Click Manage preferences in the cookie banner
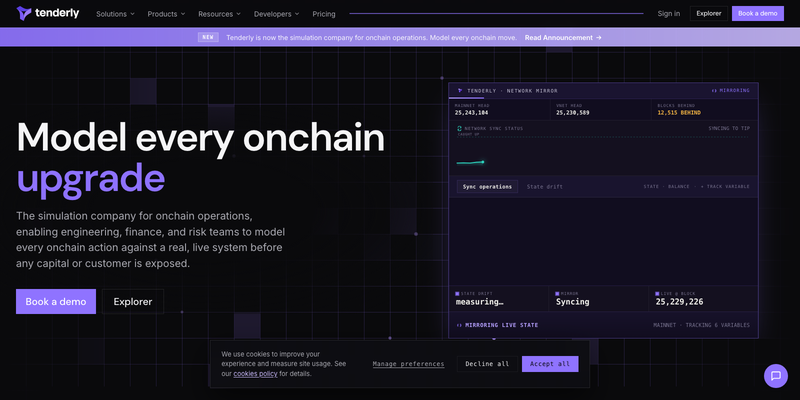 [408, 364]
